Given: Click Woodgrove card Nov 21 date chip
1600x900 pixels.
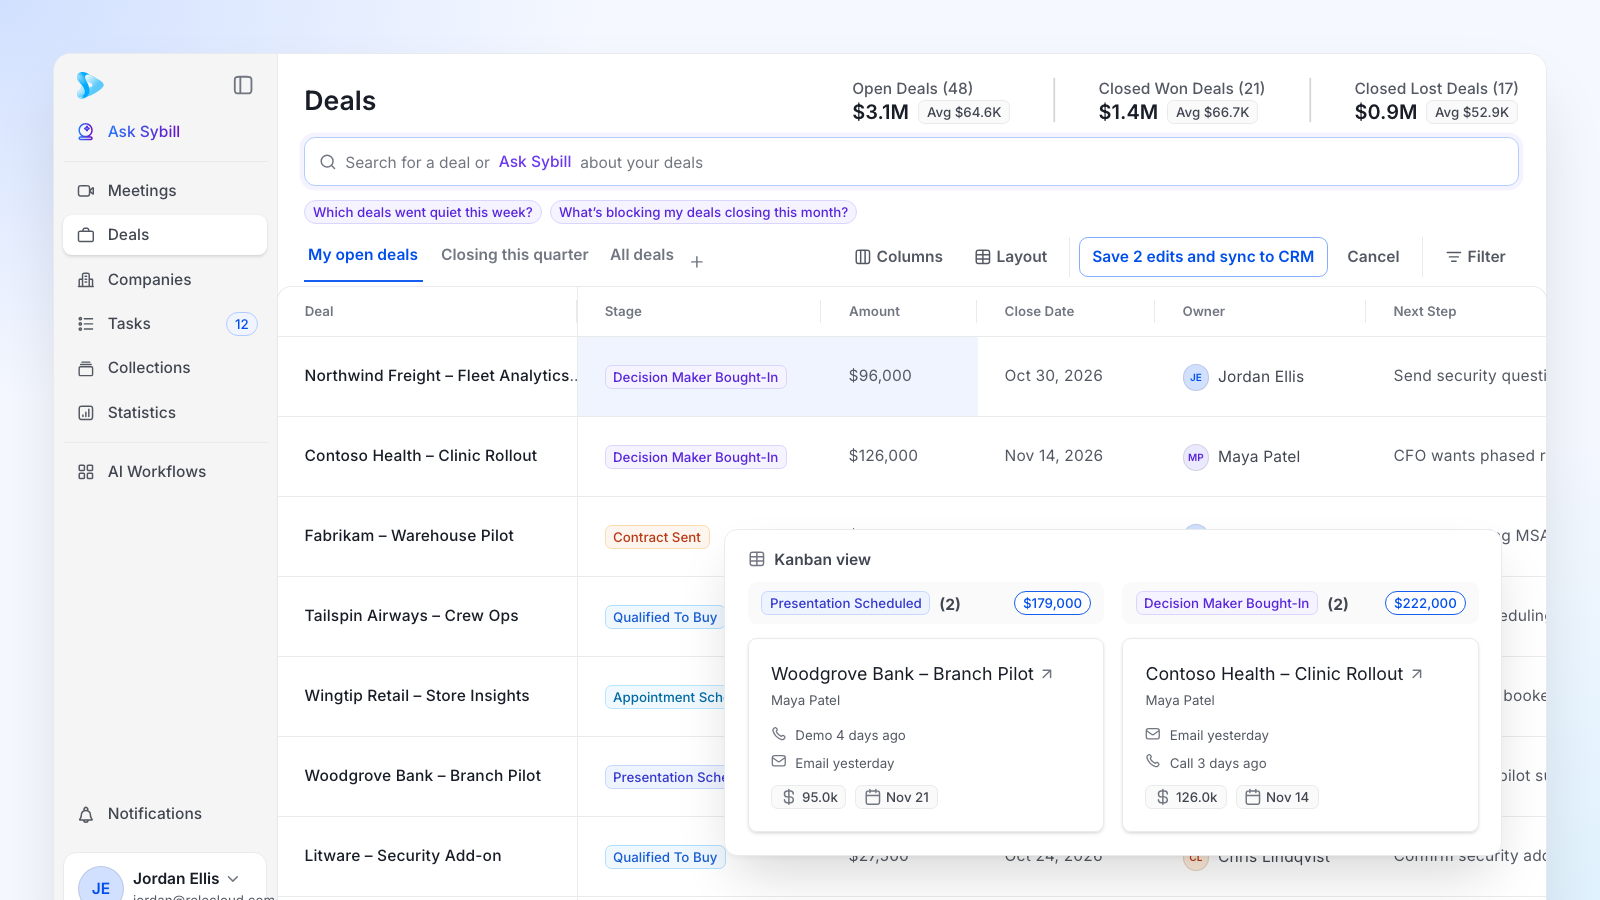Looking at the screenshot, I should coord(897,797).
